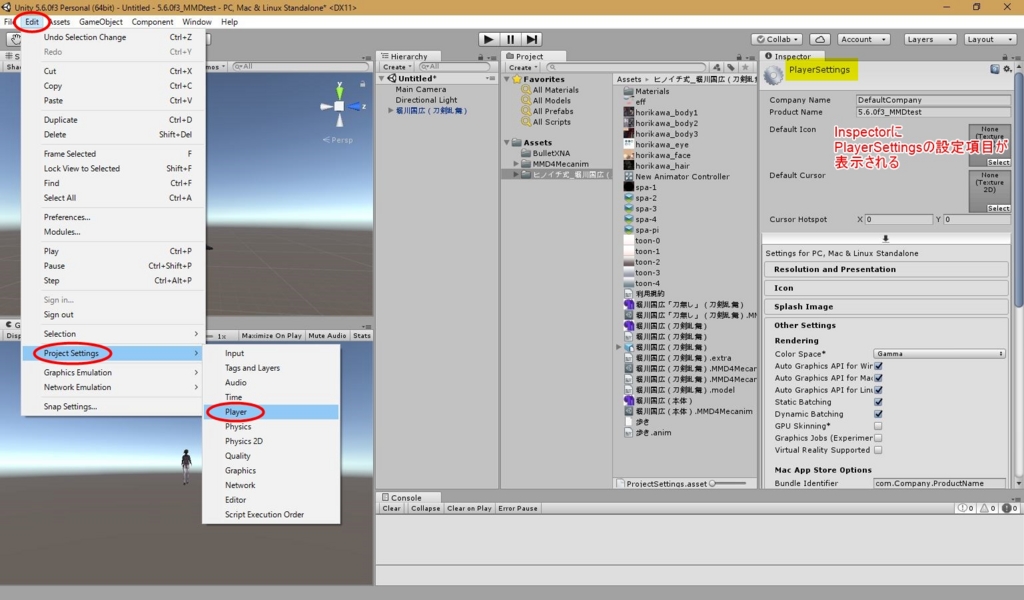
Task: Click the All Scripts search icon
Action: (x=526, y=122)
